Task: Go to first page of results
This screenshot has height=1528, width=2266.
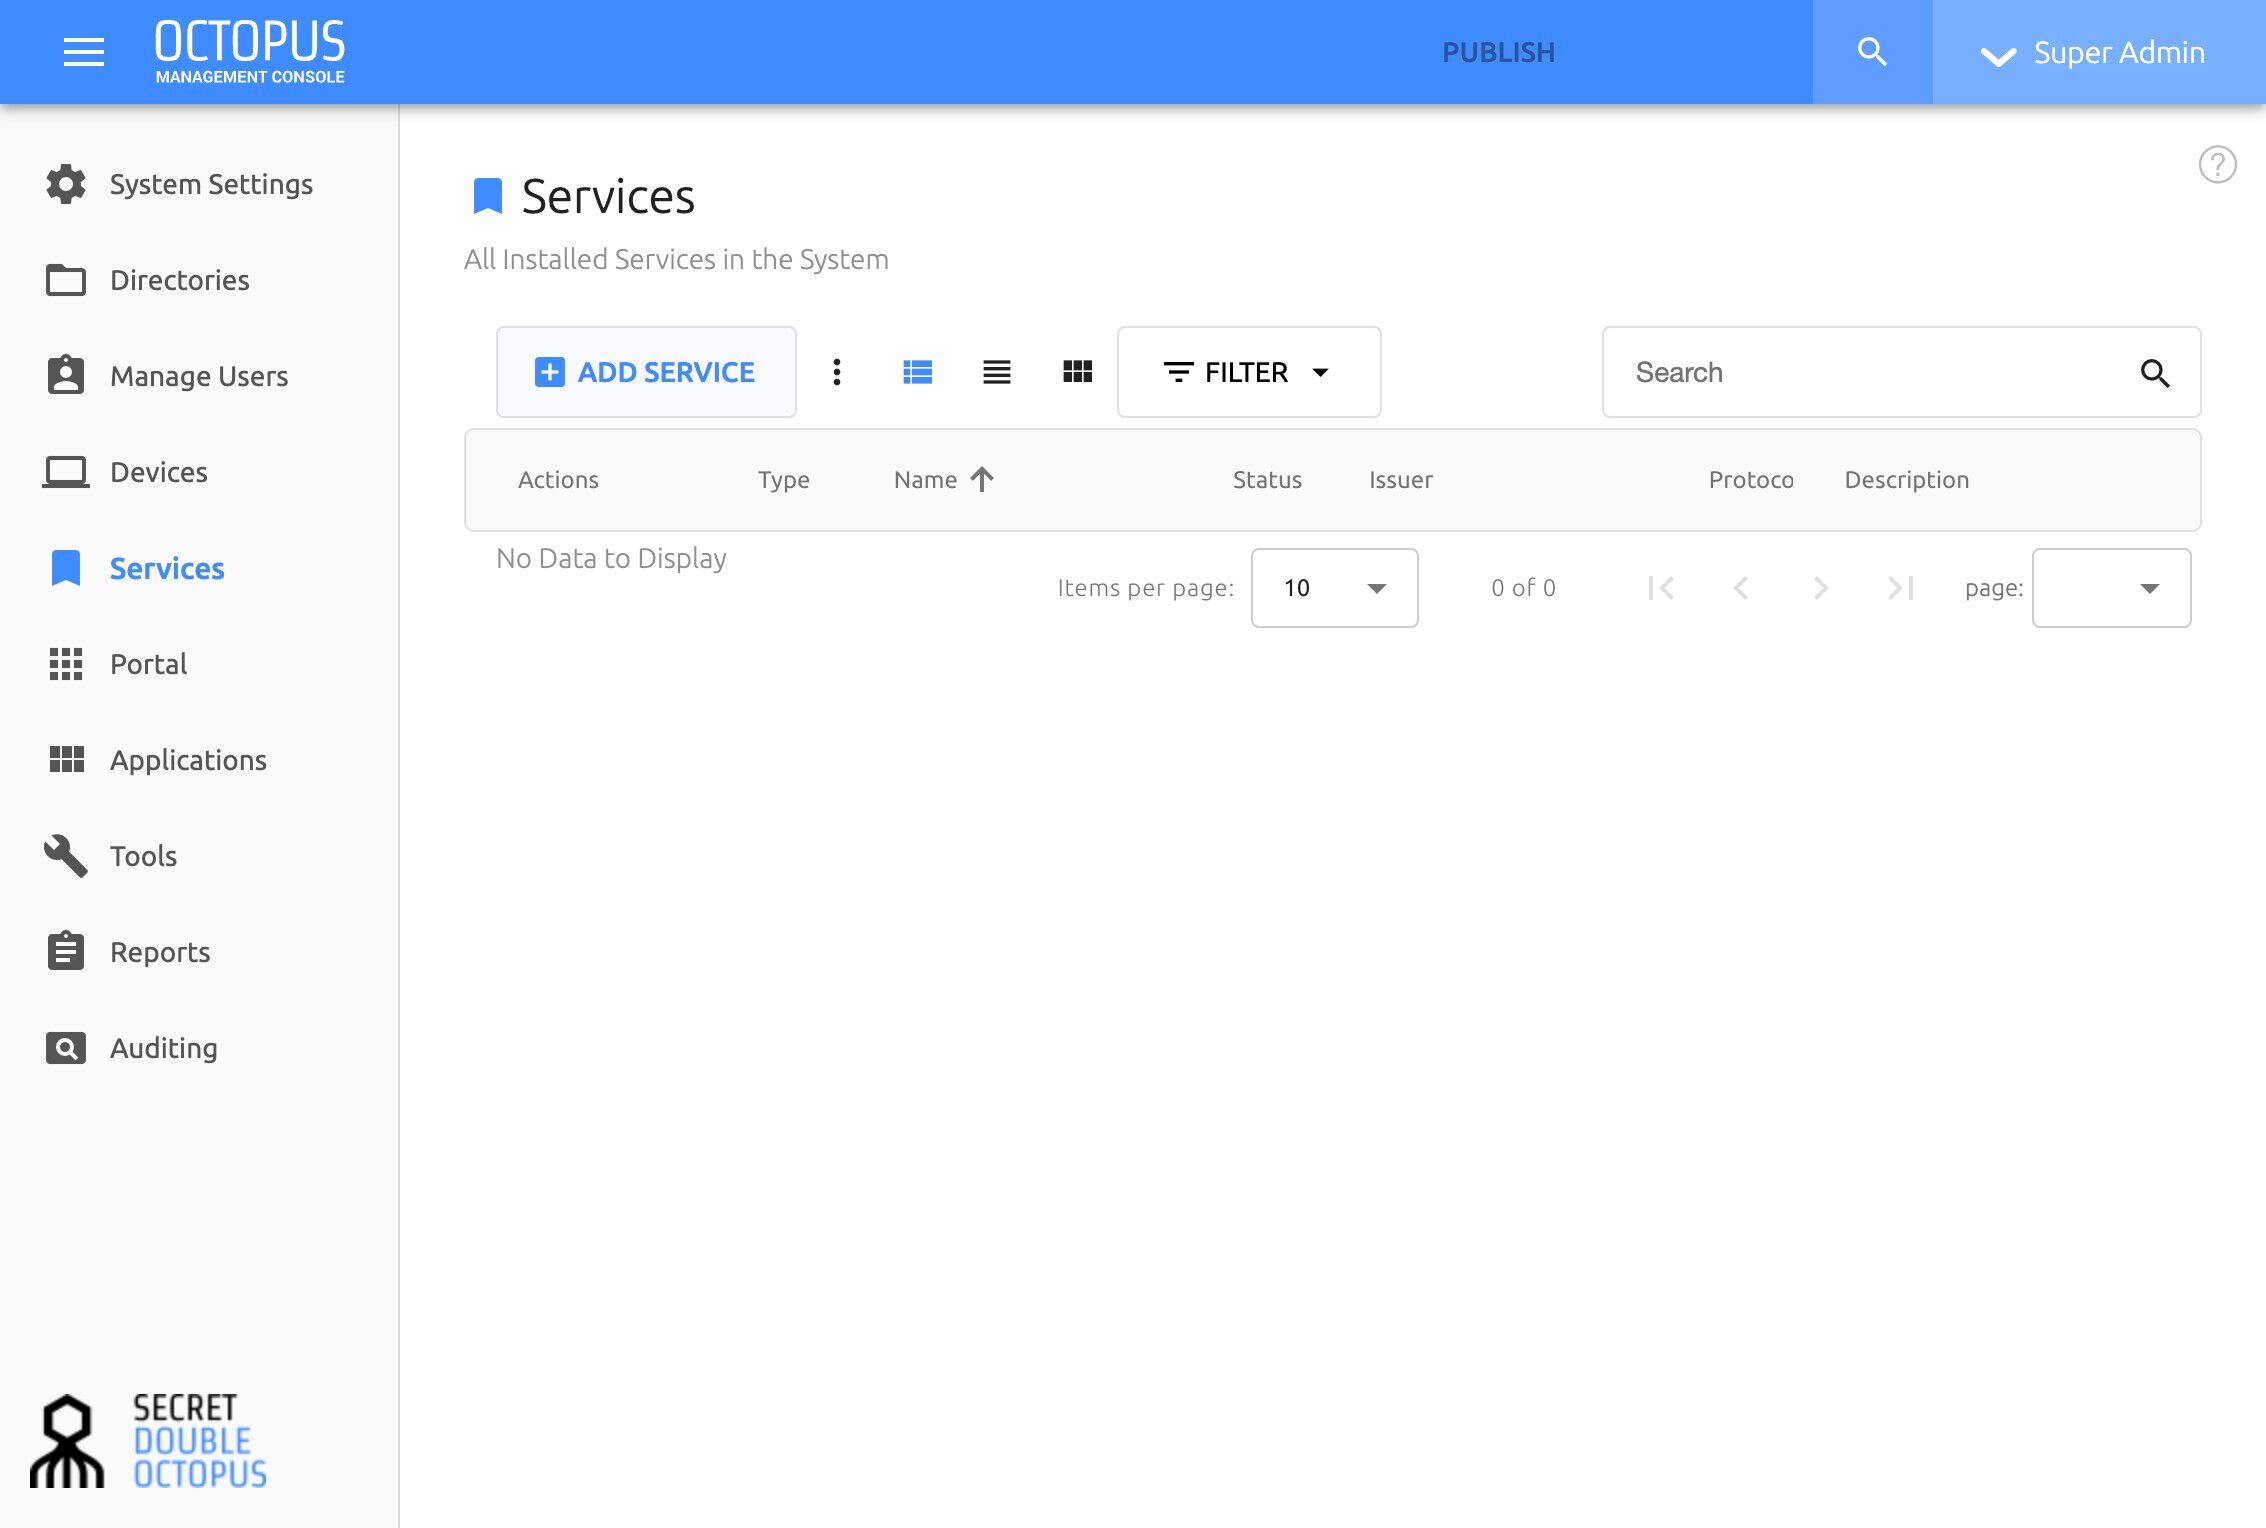Action: pos(1661,588)
